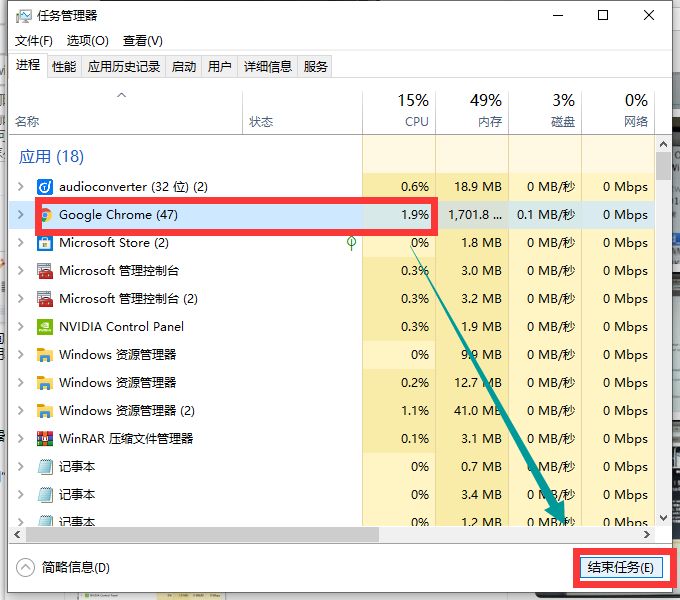The image size is (680, 600).
Task: Switch to the 详细信息 tab
Action: tap(267, 66)
